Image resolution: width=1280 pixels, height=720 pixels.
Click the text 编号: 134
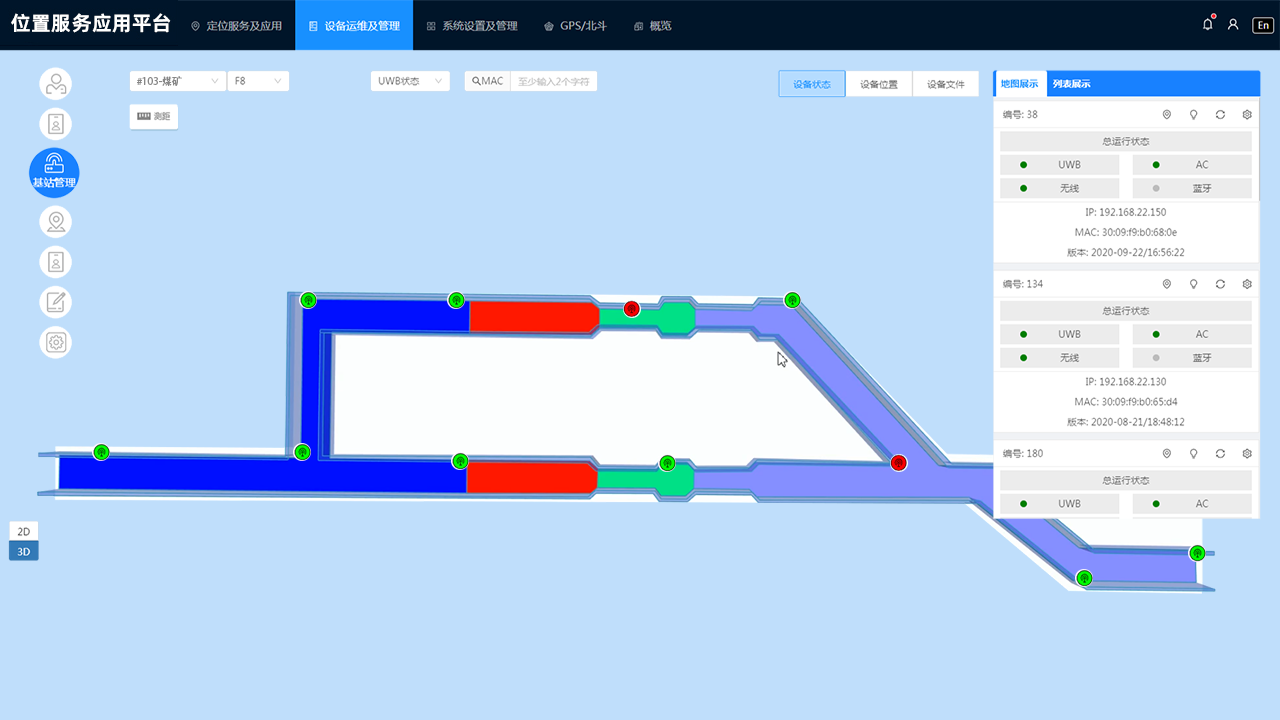pyautogui.click(x=1023, y=284)
